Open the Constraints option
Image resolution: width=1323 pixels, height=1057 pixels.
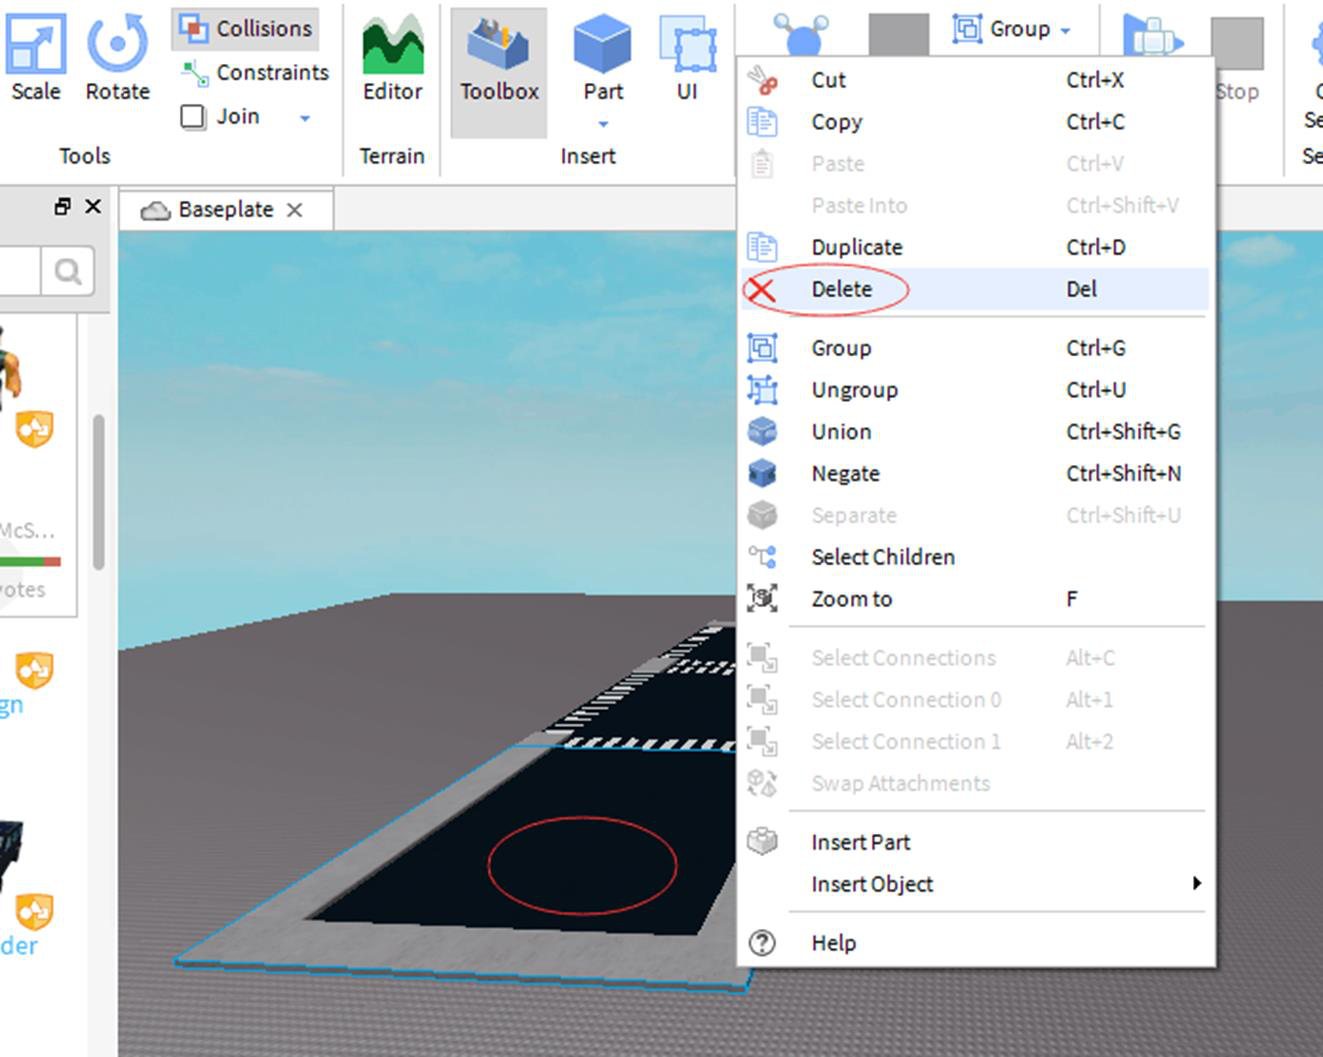coord(254,73)
